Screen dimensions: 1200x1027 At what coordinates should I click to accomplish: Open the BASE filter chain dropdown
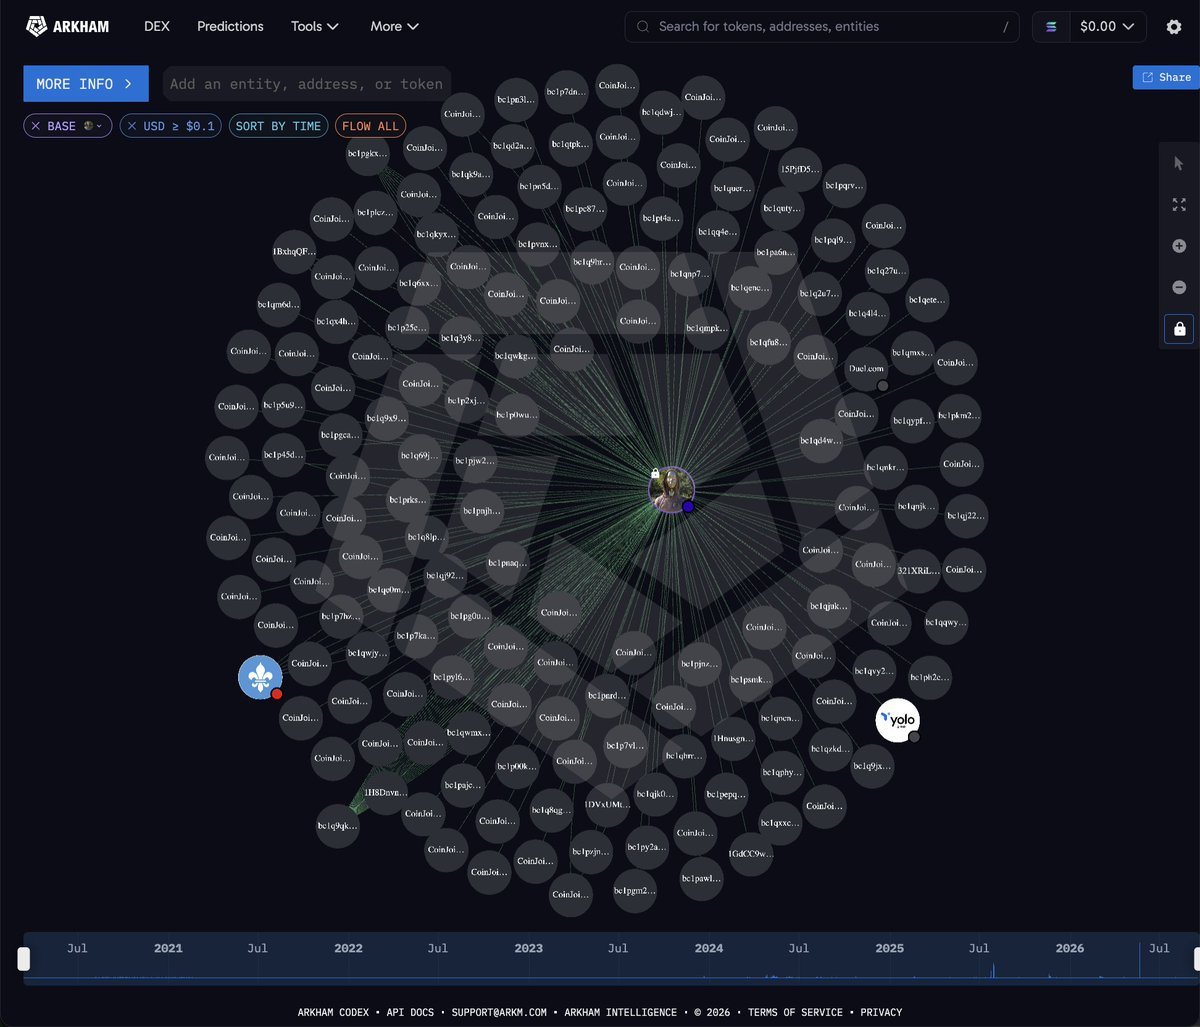coord(94,126)
